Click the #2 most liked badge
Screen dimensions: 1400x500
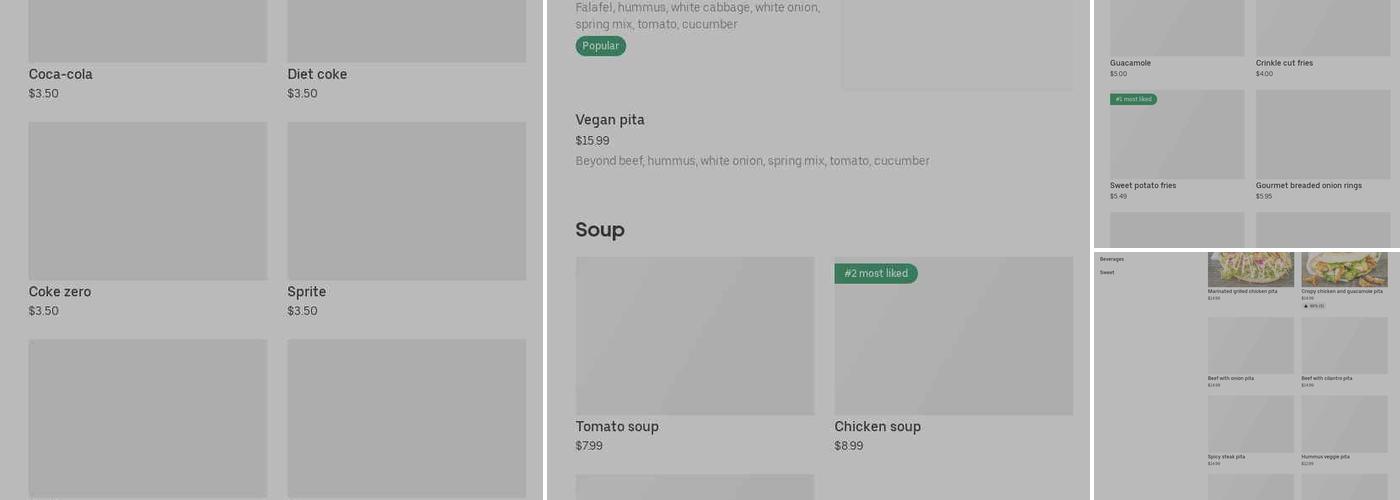click(876, 273)
